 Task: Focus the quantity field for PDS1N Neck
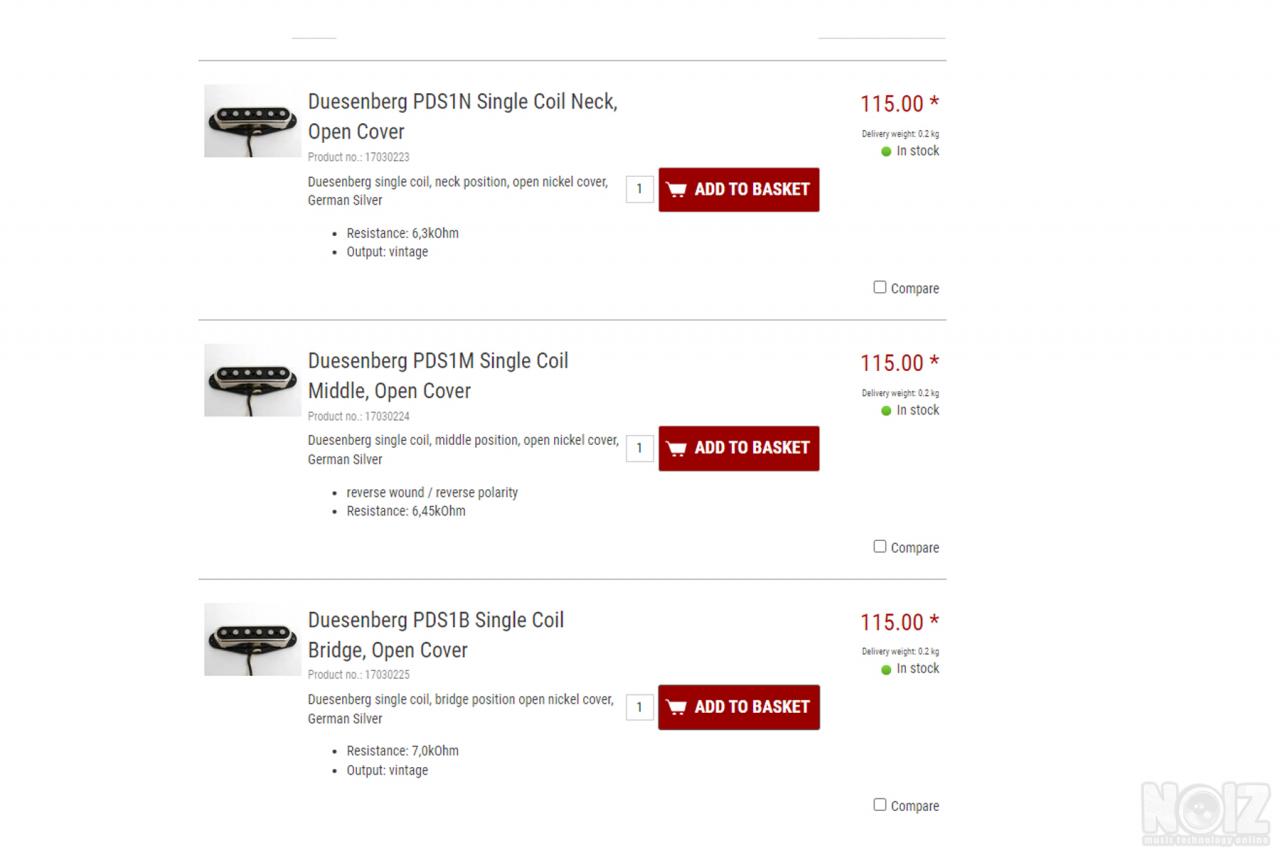(x=639, y=189)
